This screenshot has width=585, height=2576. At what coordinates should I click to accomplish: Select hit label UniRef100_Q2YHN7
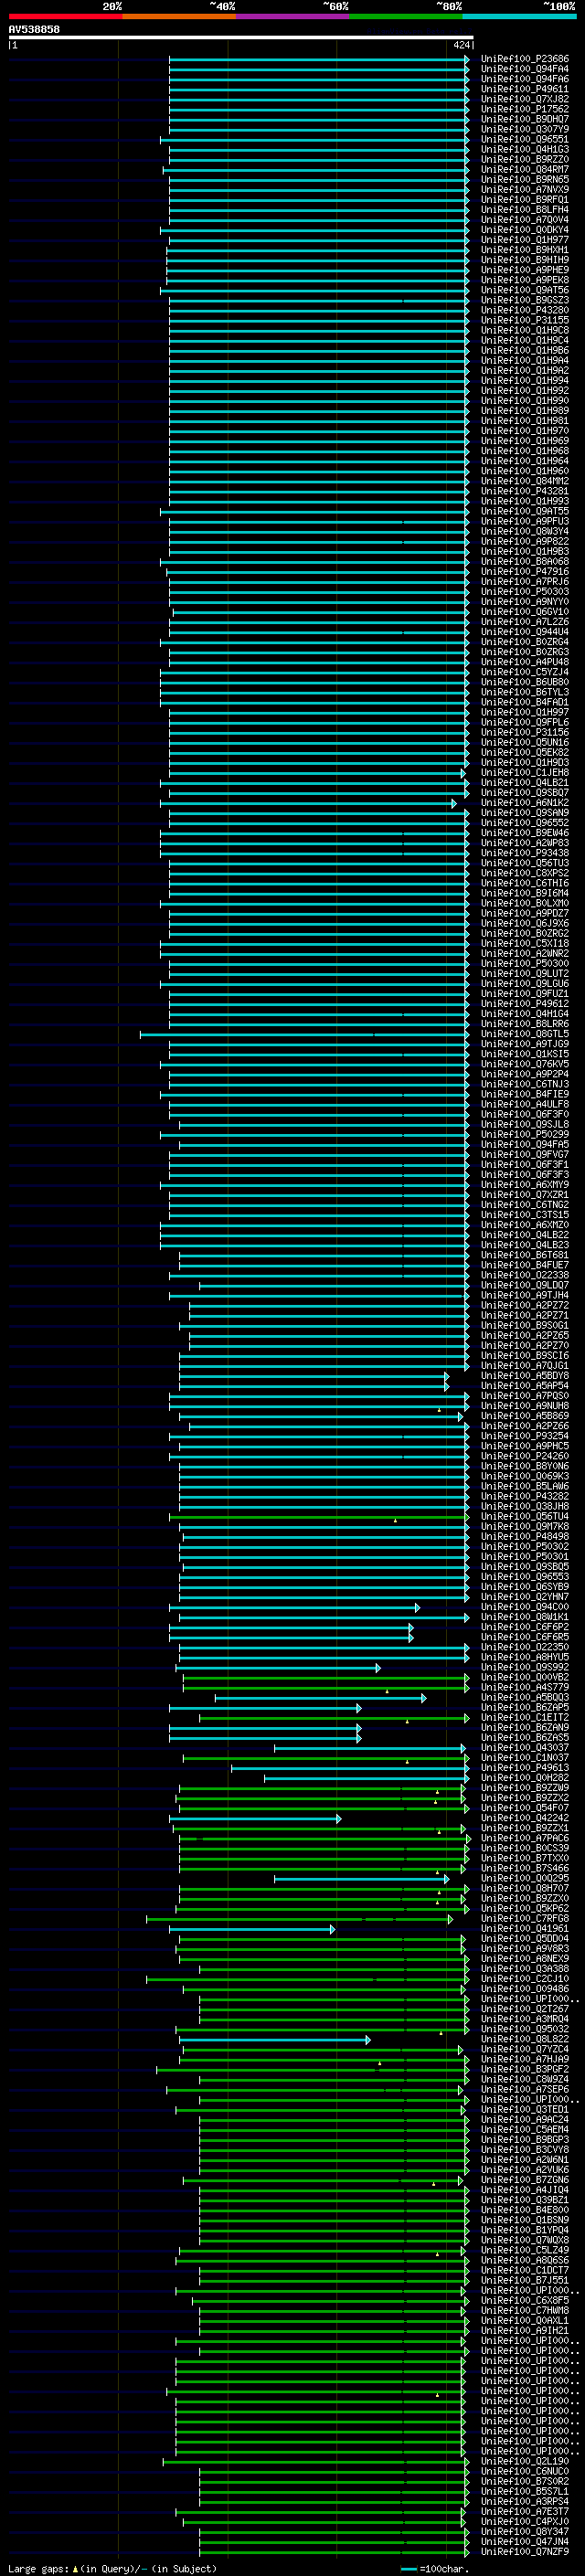[x=525, y=1597]
